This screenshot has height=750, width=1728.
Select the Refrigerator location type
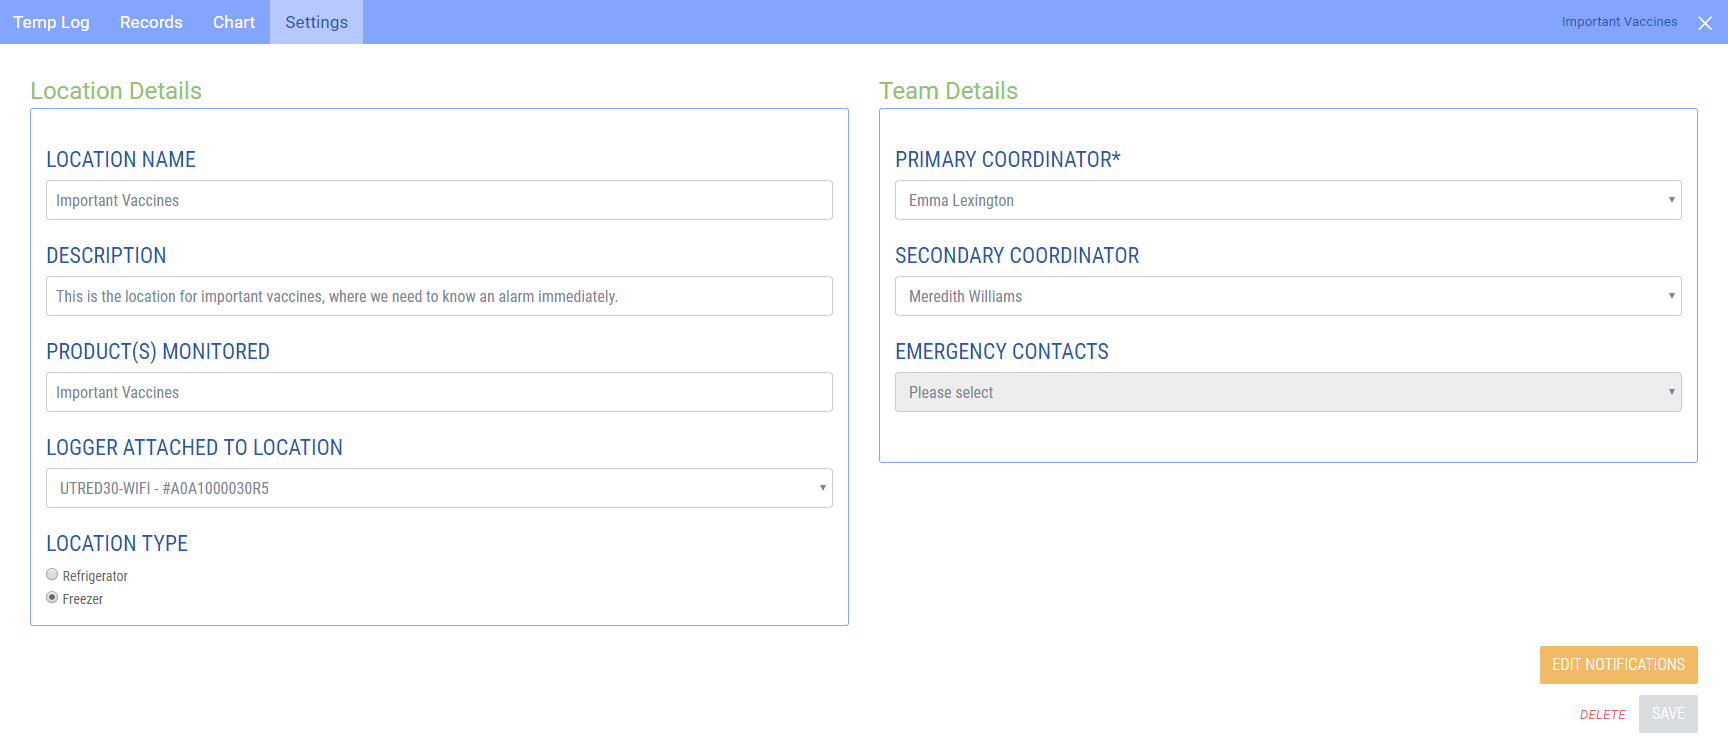pos(52,575)
